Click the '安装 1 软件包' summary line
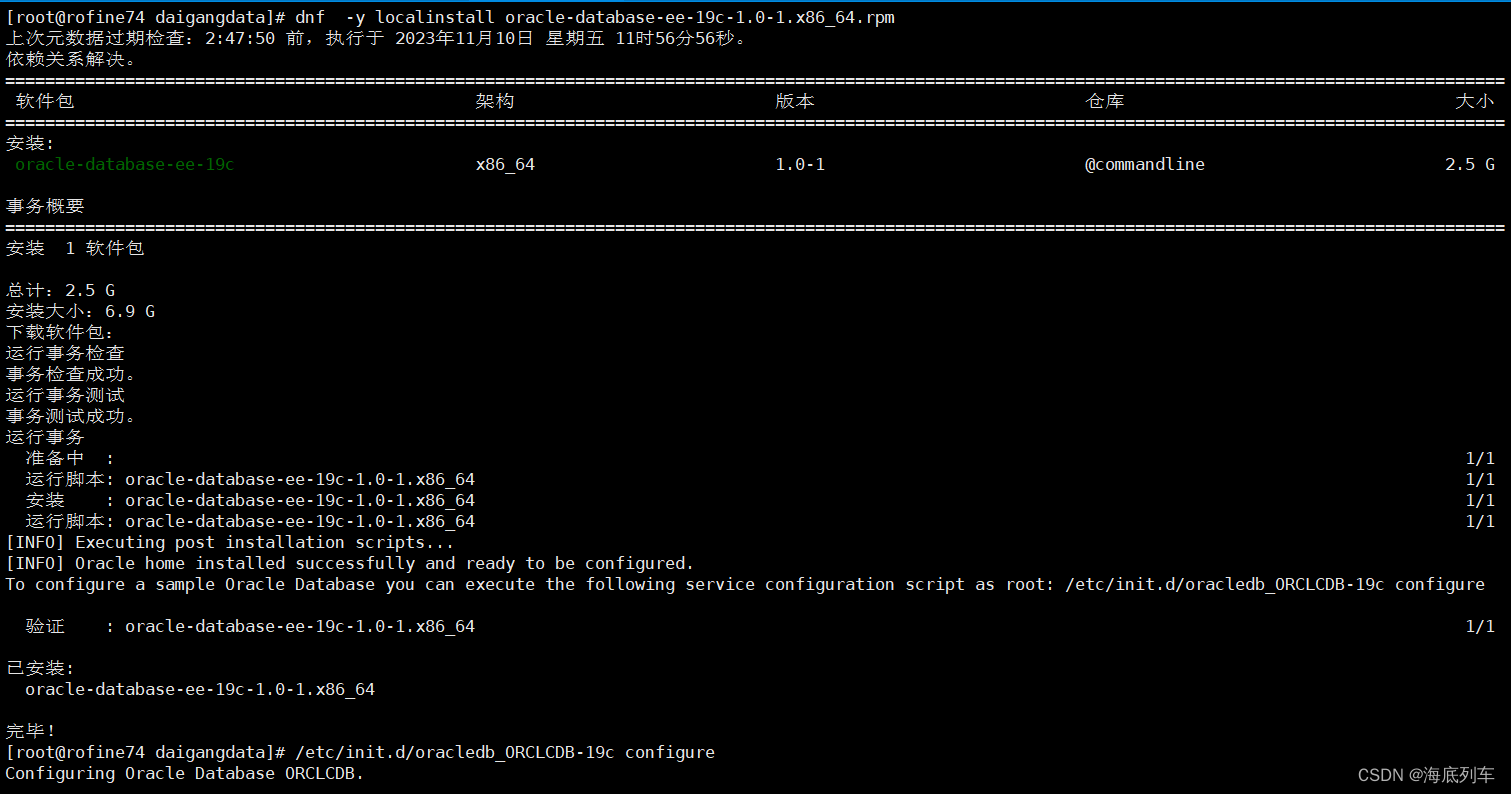 tap(75, 248)
